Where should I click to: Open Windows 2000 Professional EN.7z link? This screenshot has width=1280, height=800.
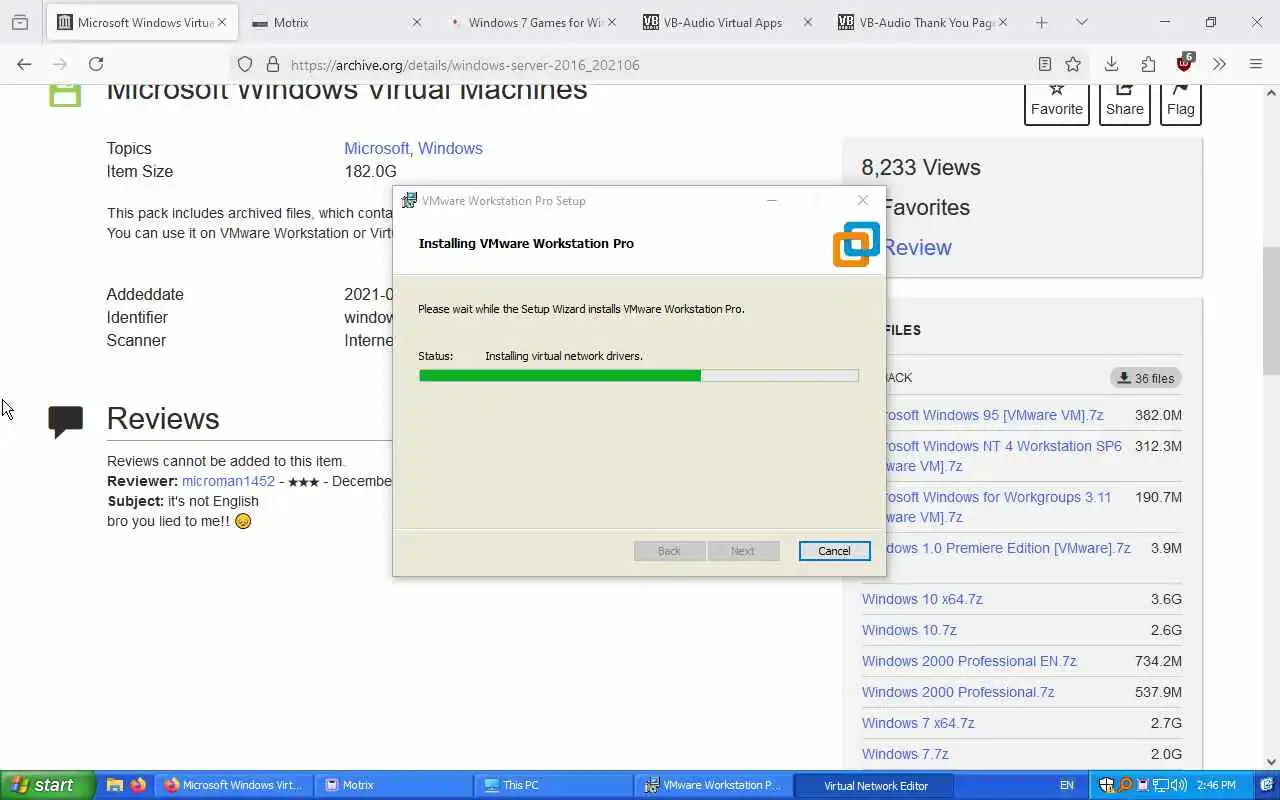click(969, 661)
